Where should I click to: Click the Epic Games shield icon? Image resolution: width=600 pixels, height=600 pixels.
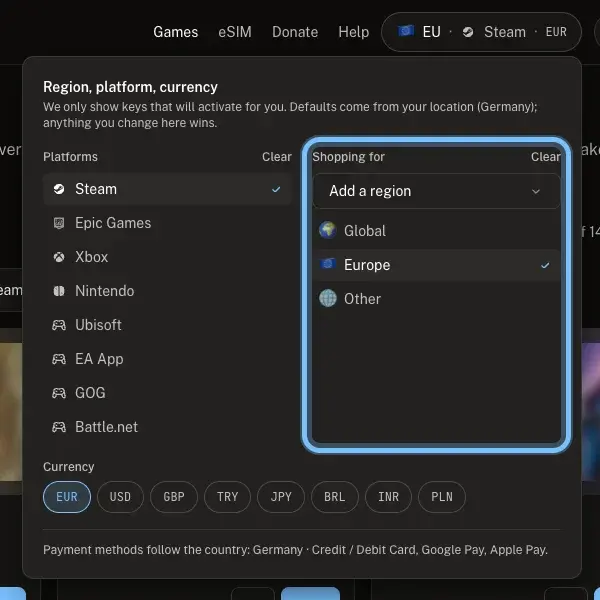pos(59,223)
